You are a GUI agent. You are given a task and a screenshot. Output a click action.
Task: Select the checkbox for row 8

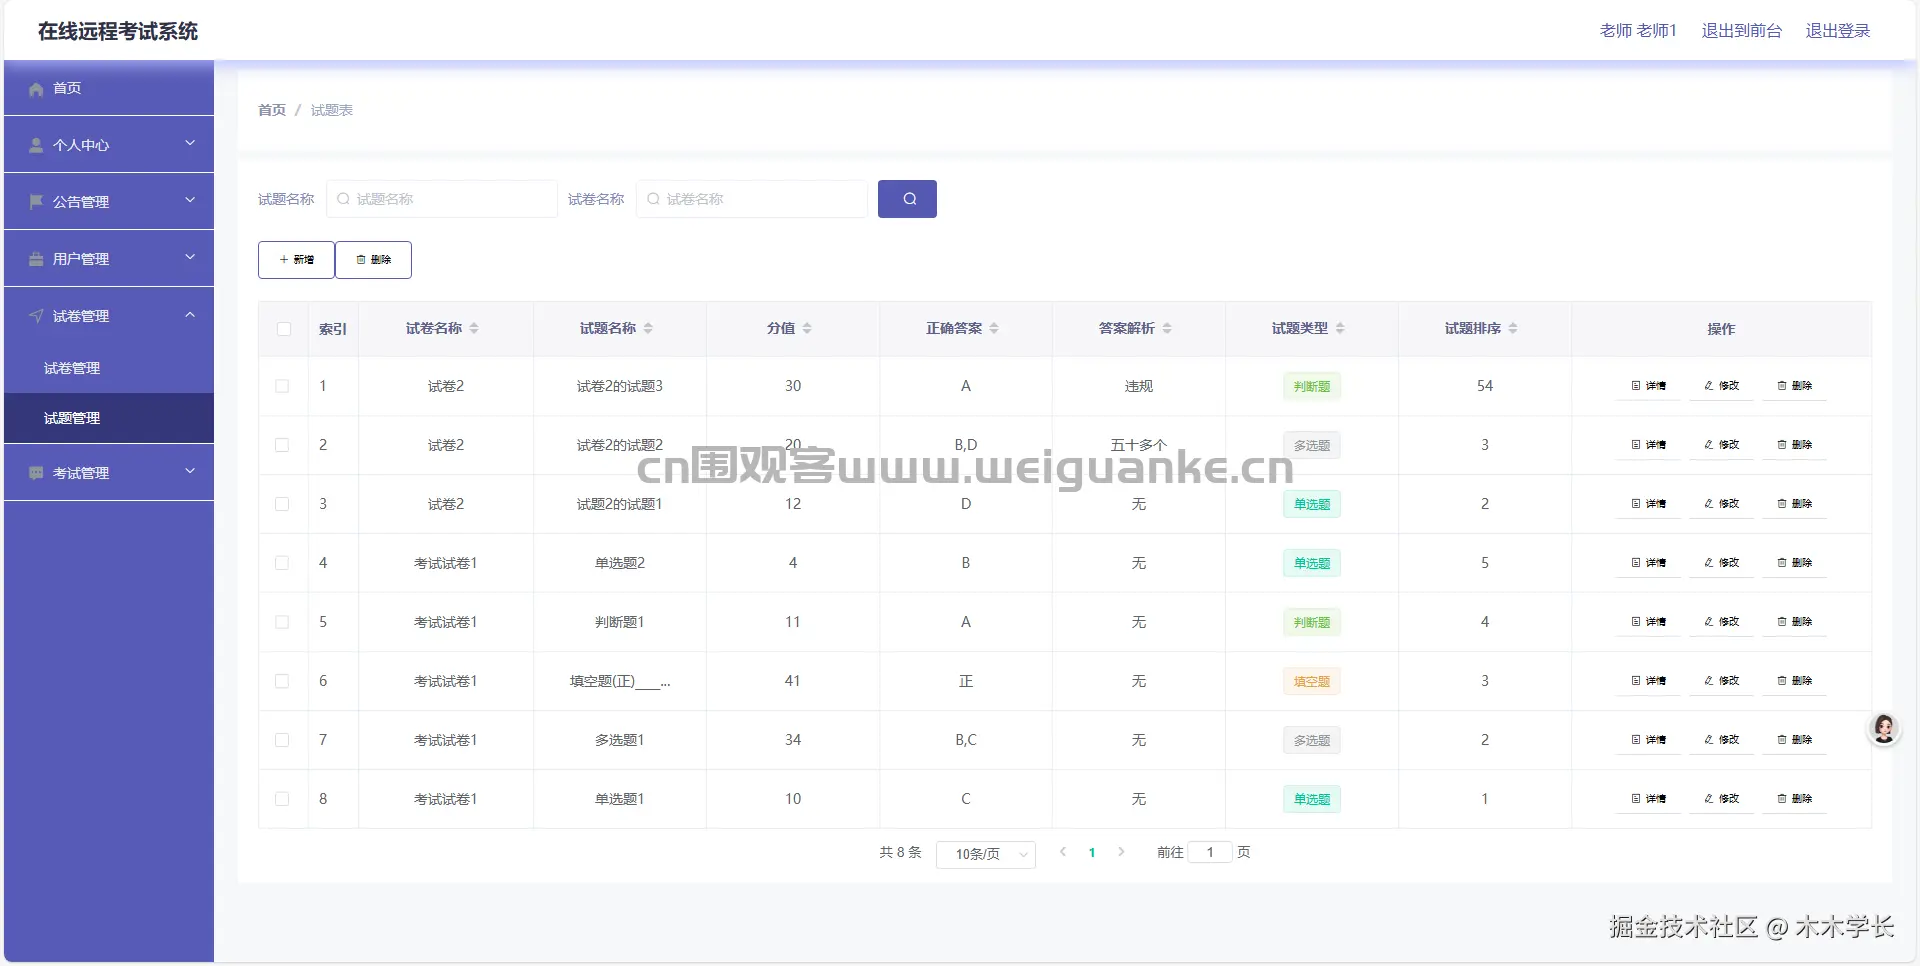point(282,799)
